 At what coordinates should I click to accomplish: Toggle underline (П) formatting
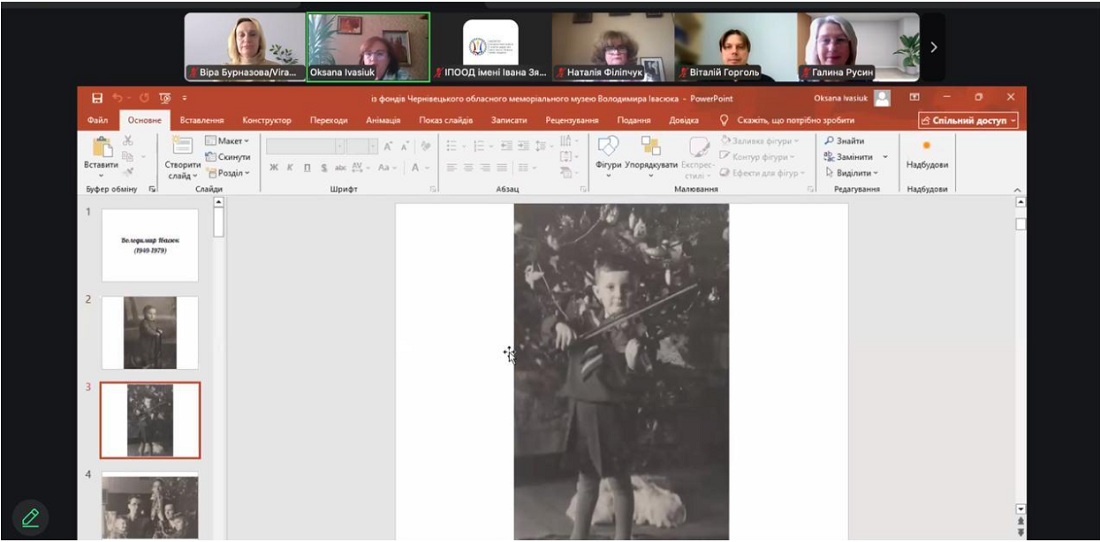point(307,168)
